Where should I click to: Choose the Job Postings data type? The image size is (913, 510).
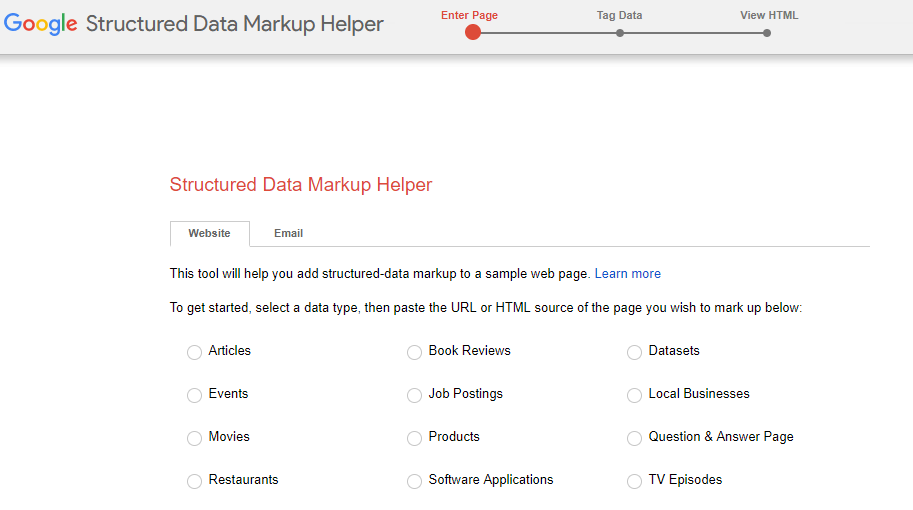415,395
